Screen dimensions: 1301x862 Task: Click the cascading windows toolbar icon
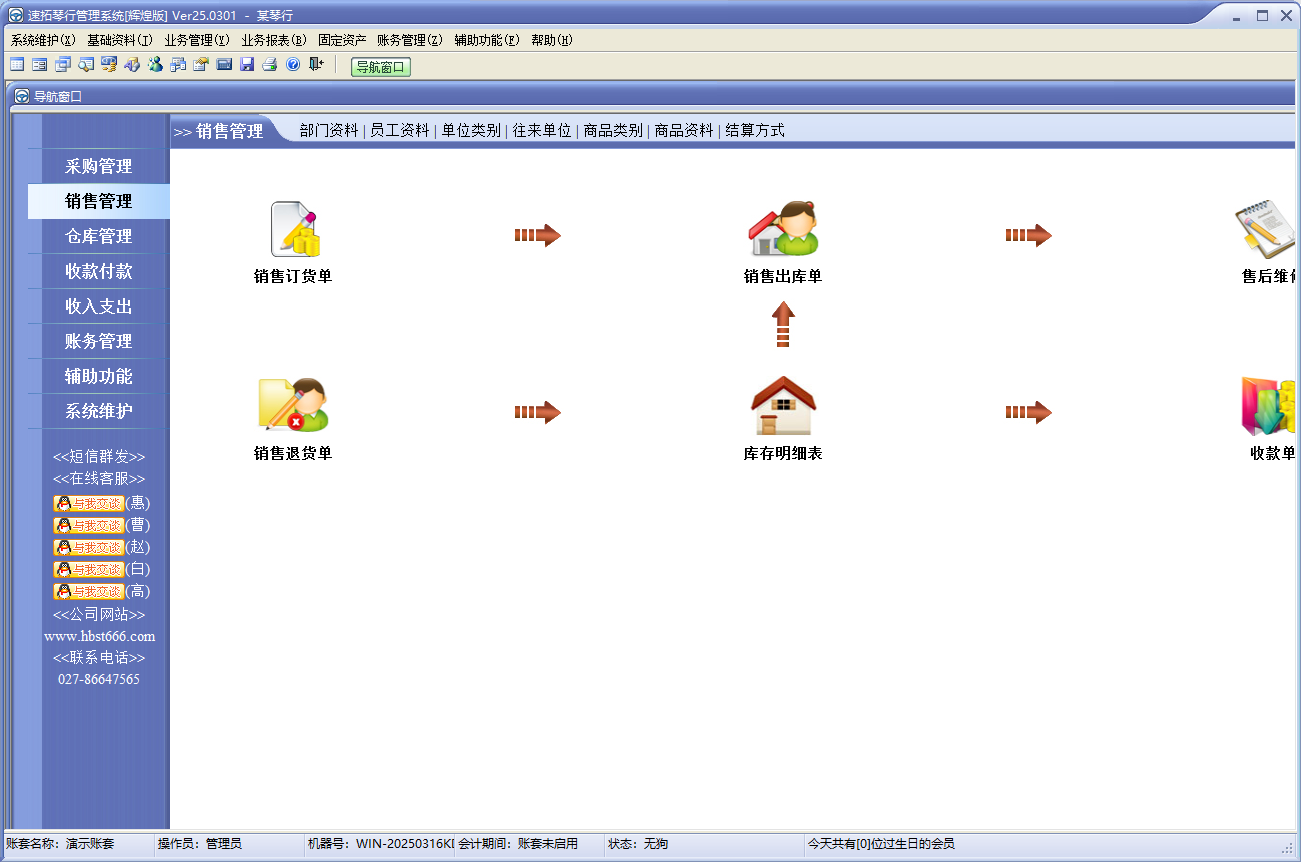[x=63, y=65]
